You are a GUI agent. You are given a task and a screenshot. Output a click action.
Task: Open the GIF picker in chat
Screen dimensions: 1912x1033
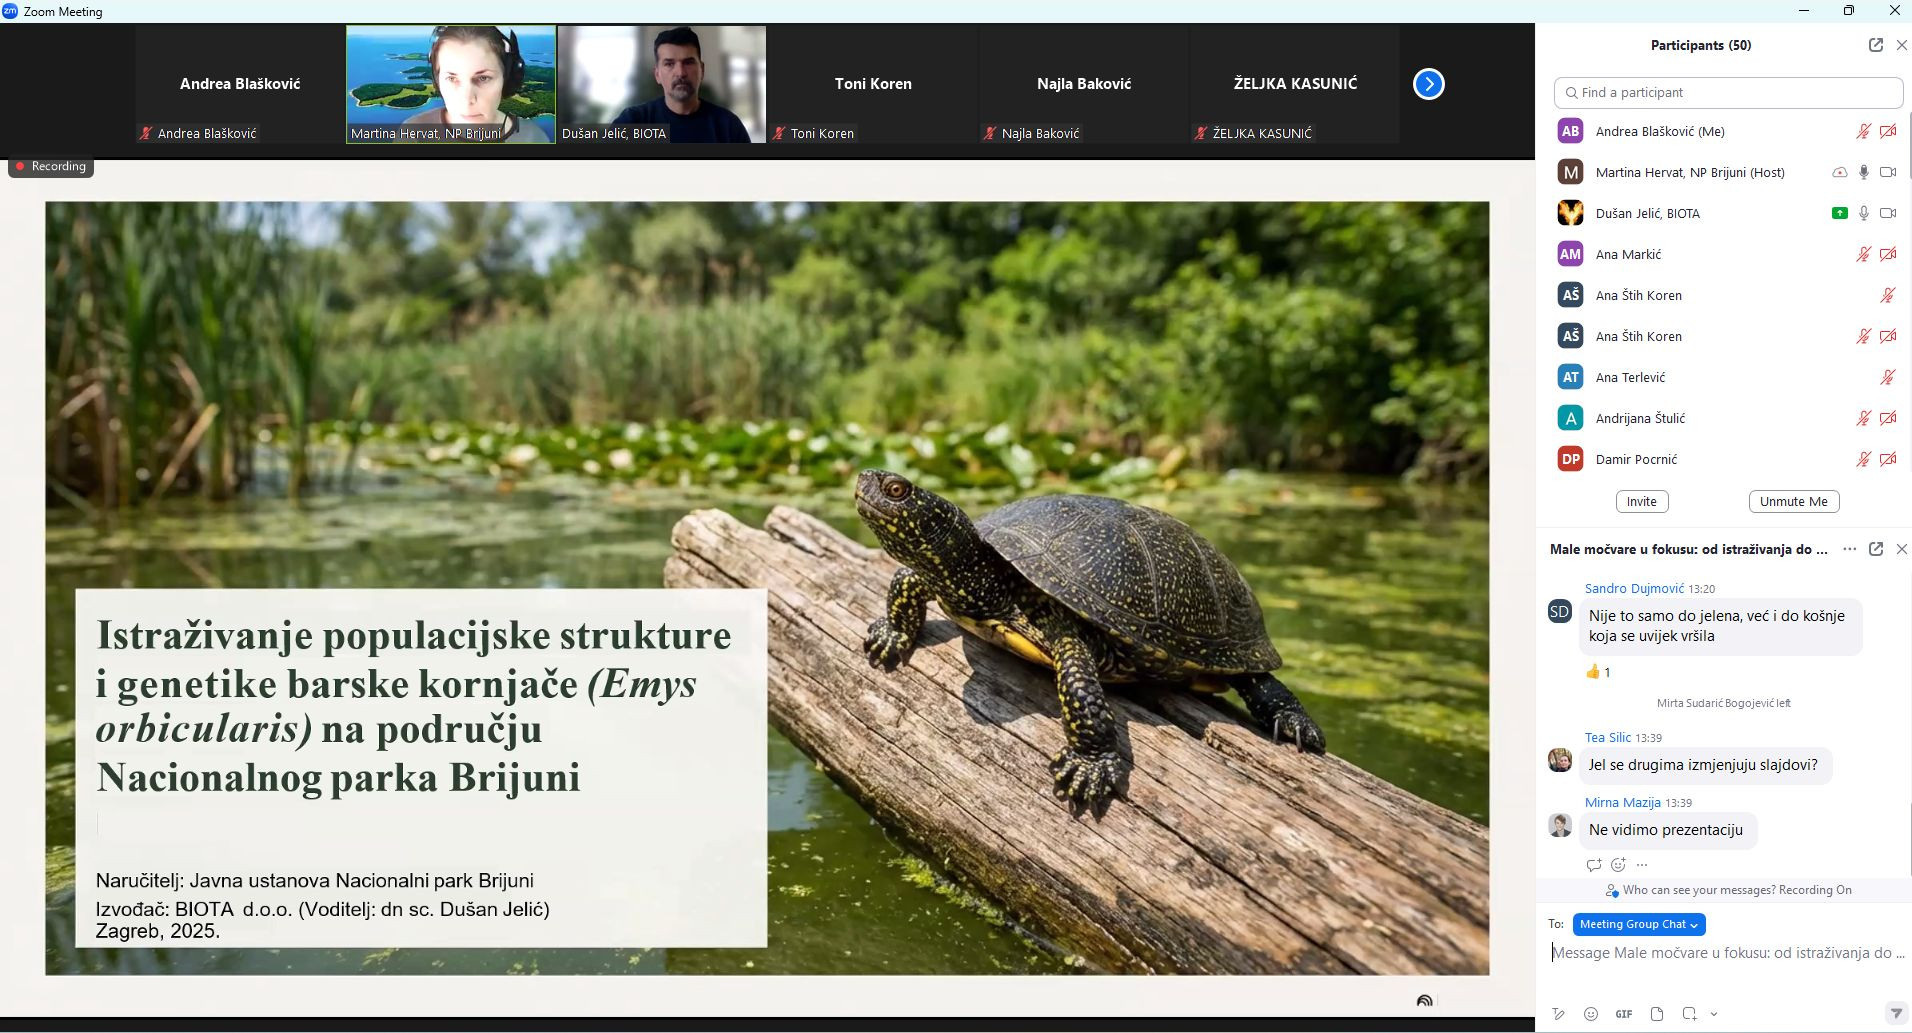[1624, 1014]
